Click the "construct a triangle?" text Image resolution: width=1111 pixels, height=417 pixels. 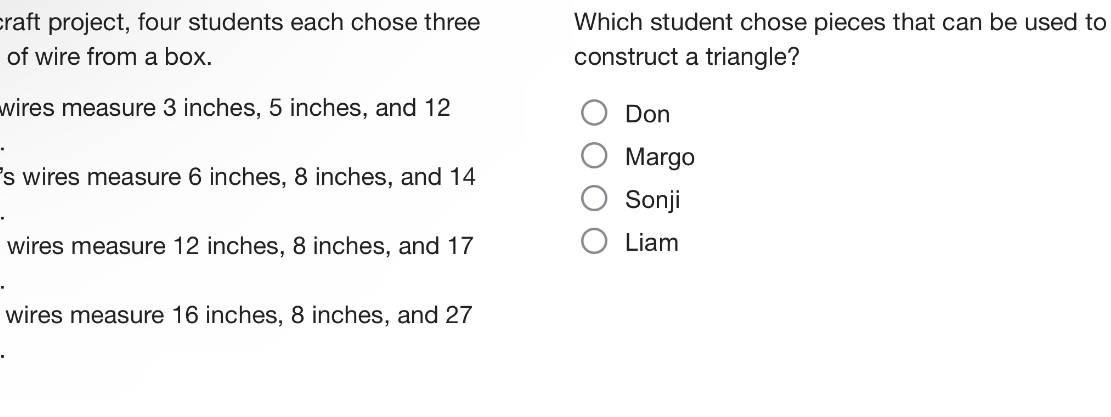686,58
